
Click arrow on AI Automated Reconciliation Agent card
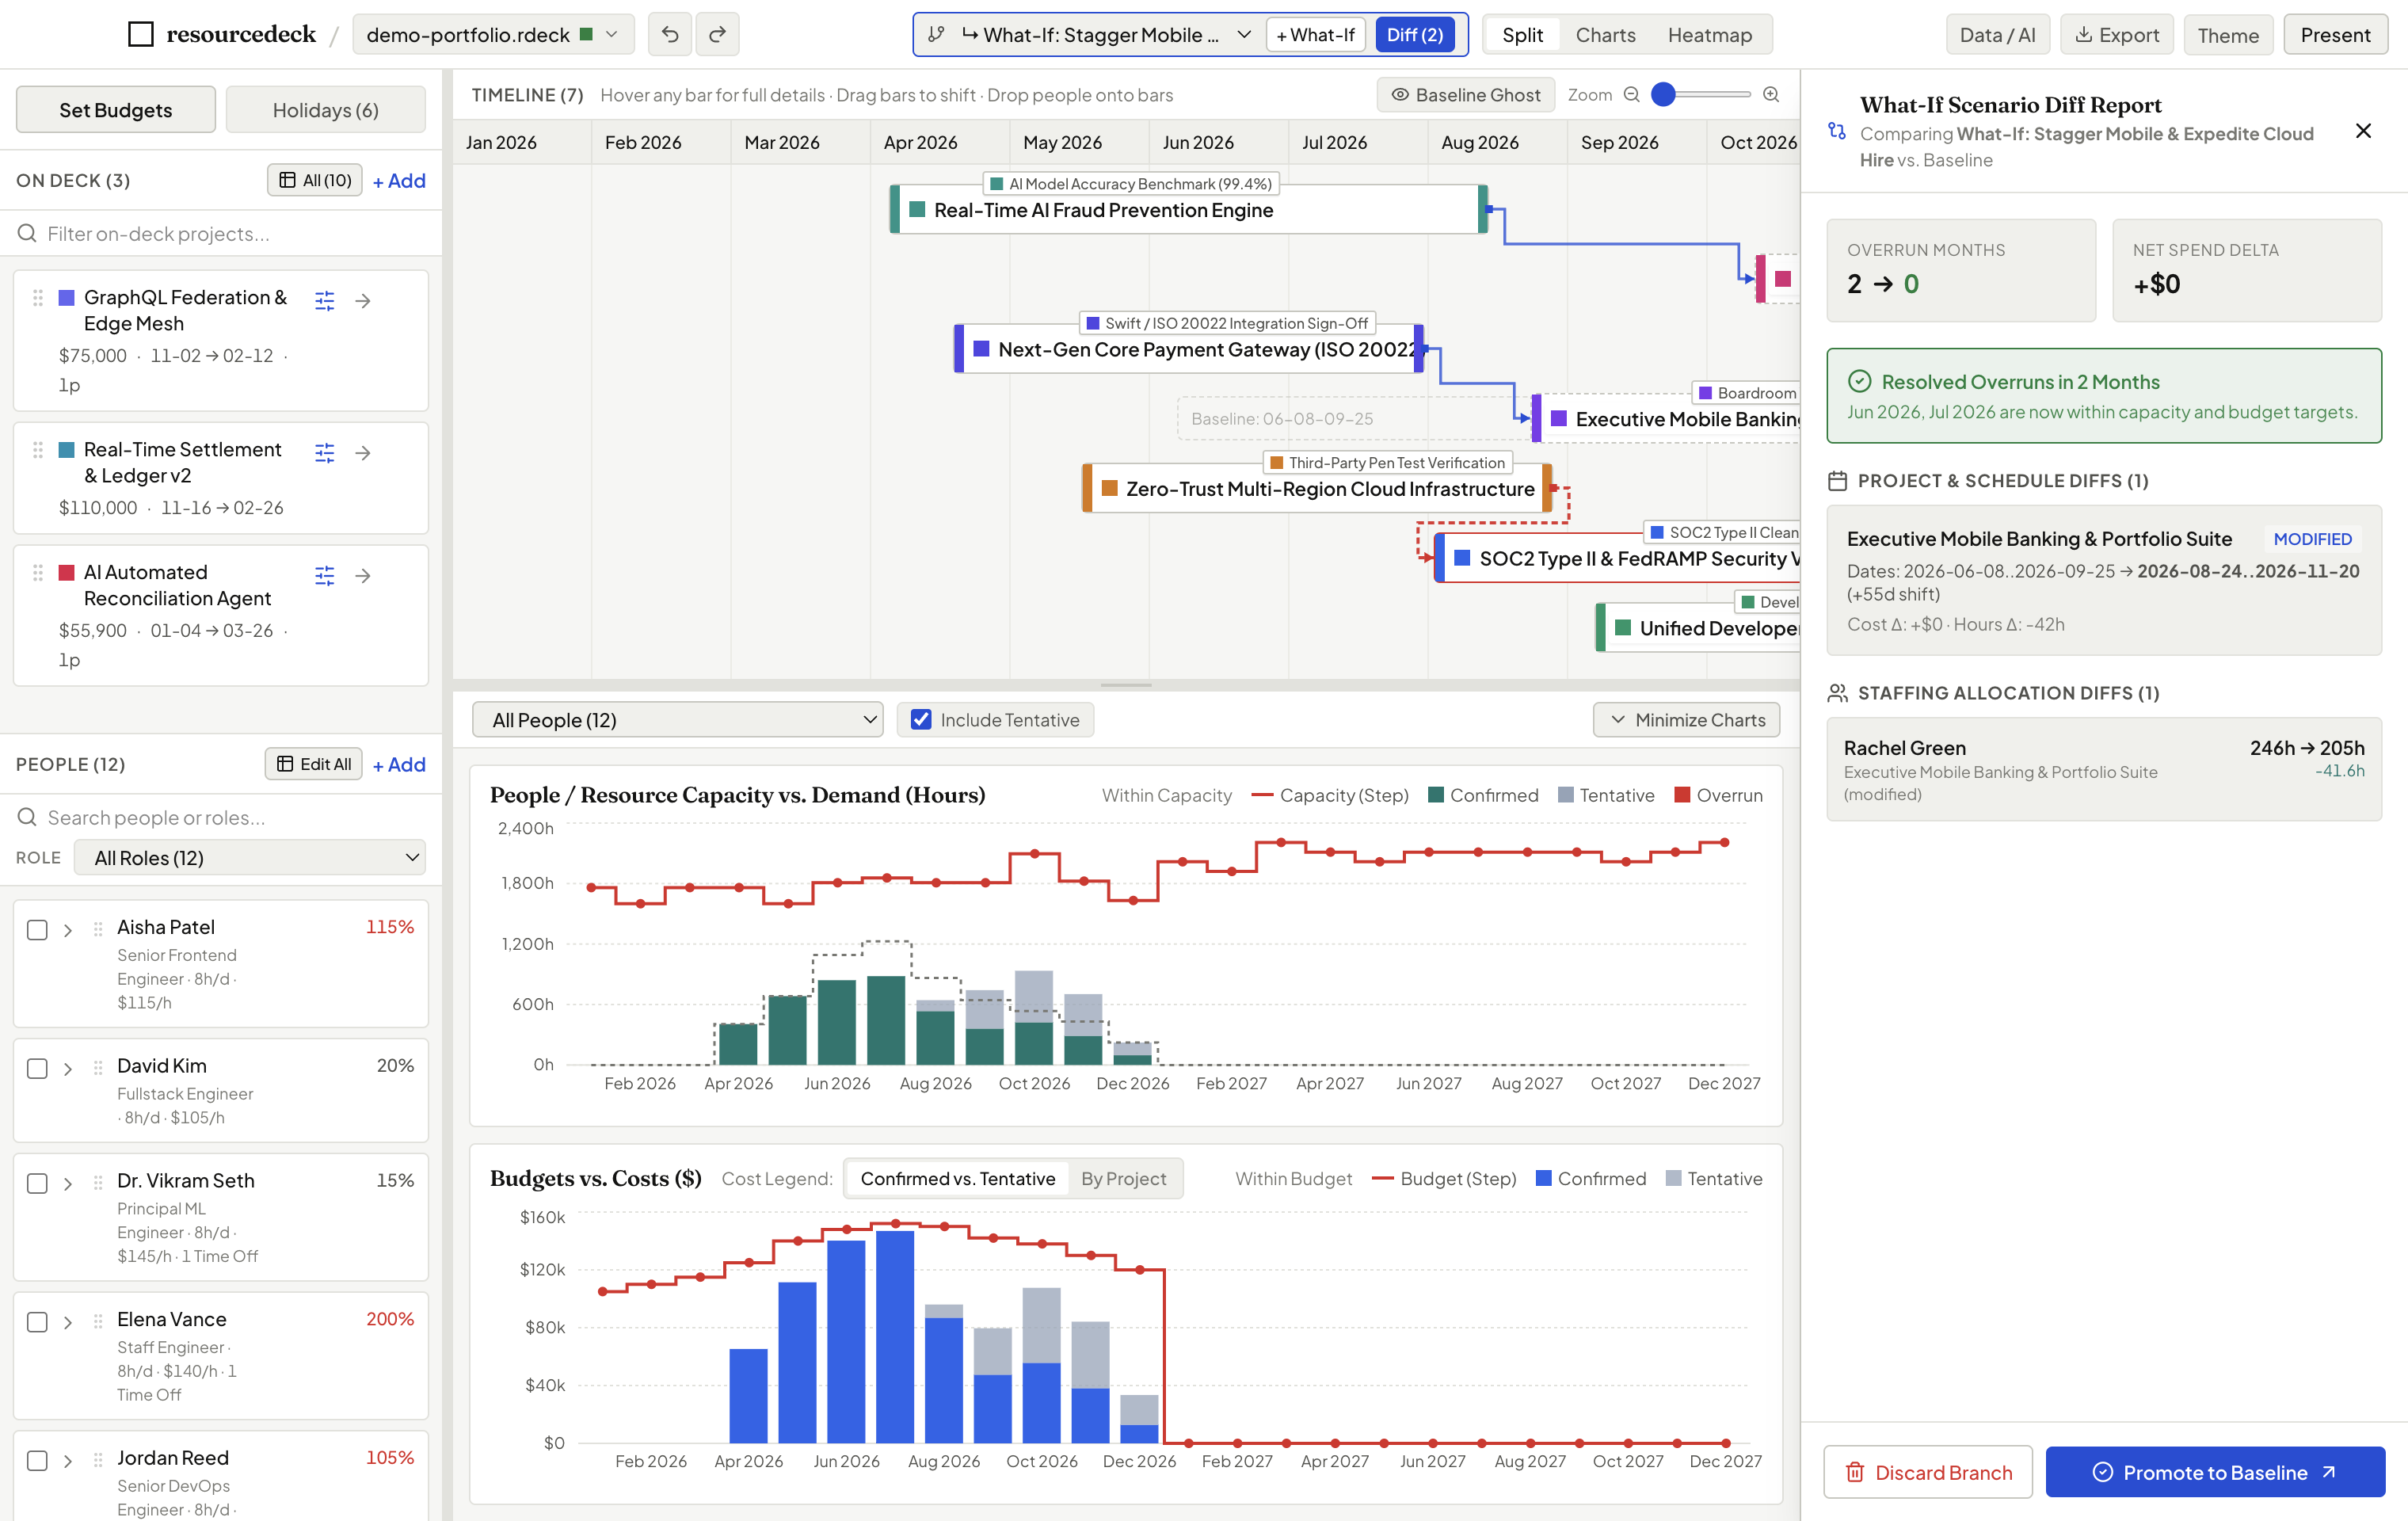tap(364, 575)
